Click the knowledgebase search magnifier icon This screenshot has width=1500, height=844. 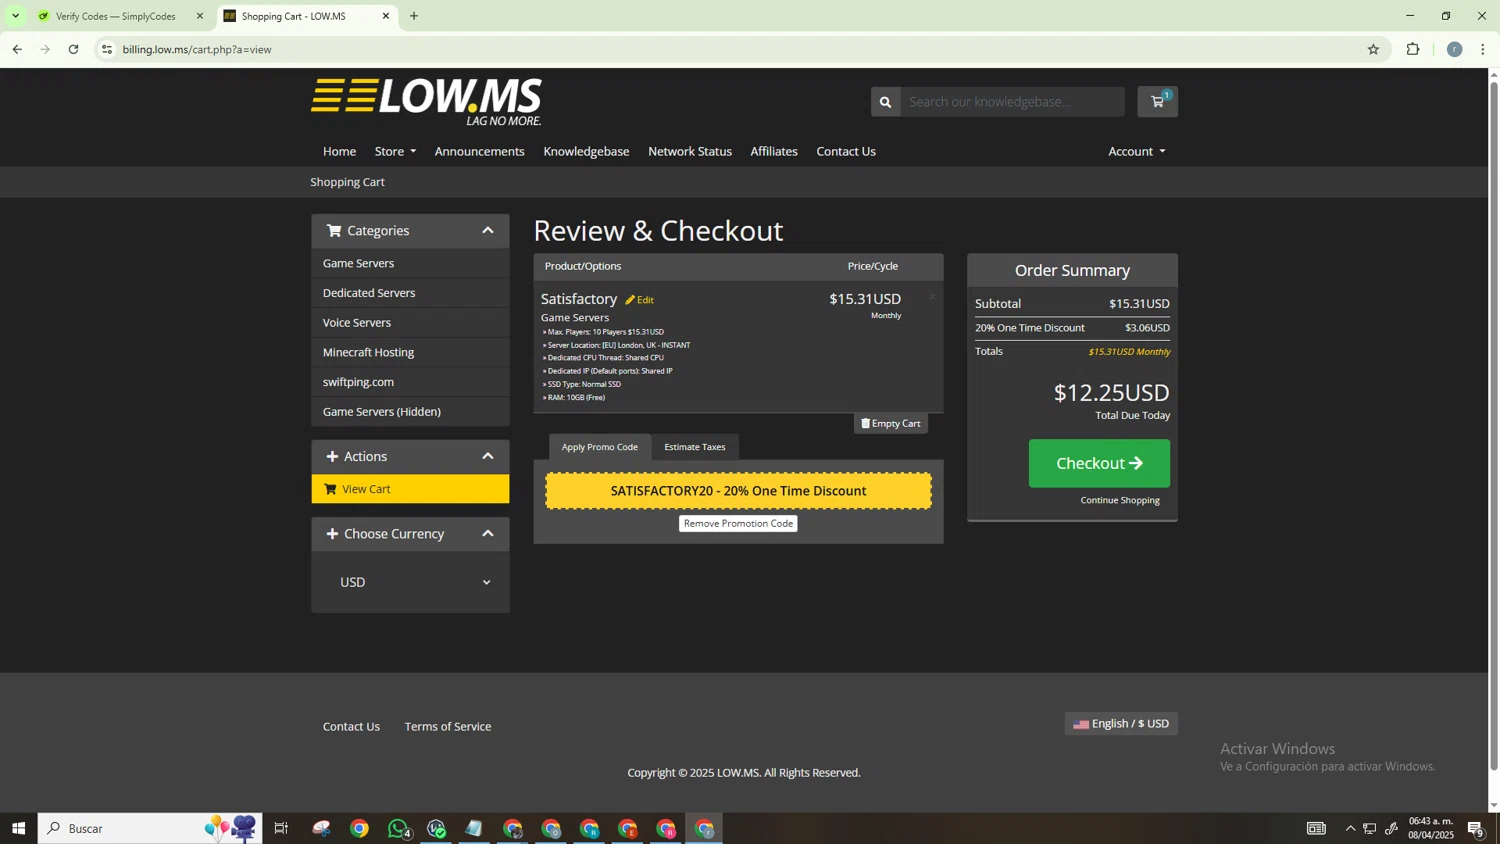coord(885,102)
